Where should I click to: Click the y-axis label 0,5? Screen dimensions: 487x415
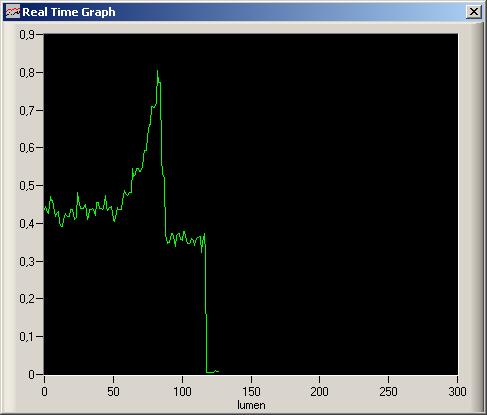click(27, 186)
